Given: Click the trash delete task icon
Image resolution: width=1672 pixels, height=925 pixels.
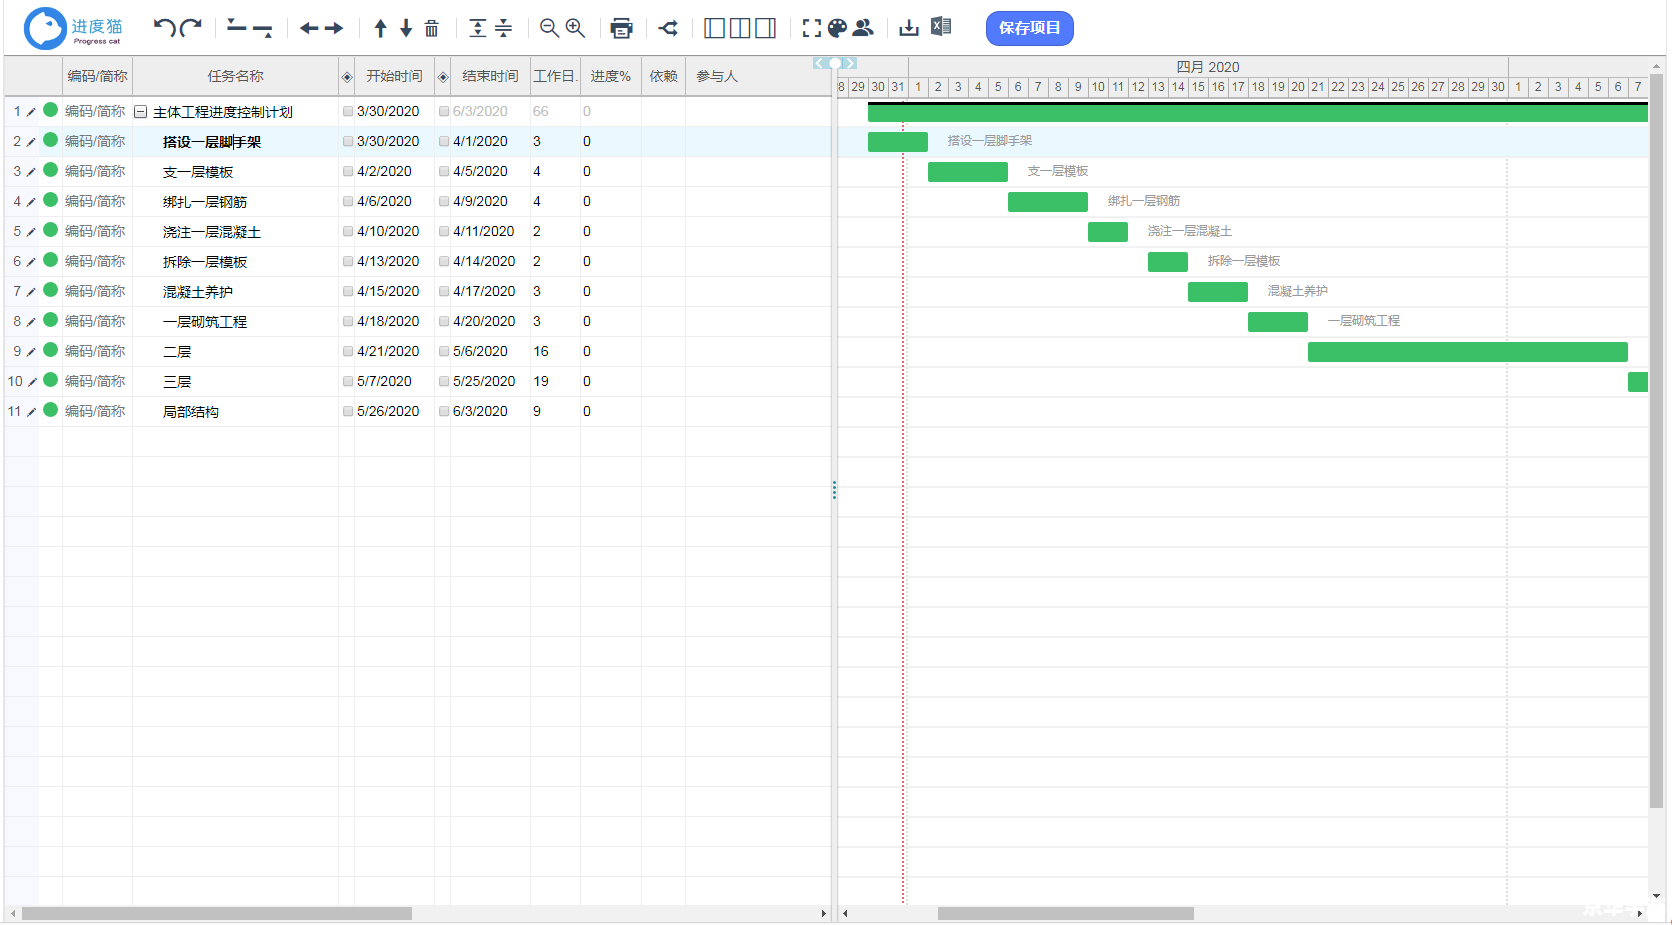Looking at the screenshot, I should [432, 28].
